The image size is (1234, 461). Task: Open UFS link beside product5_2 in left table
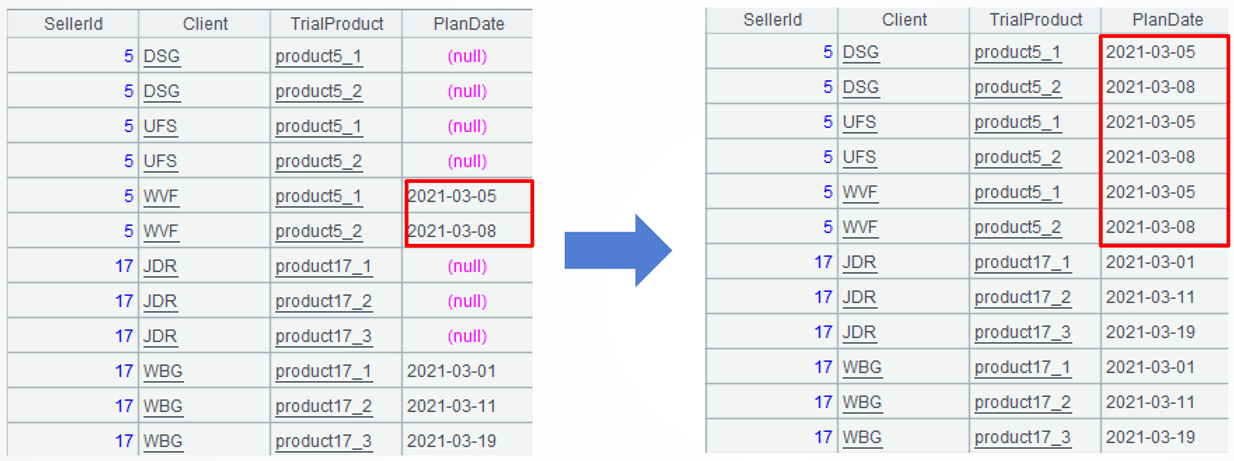160,161
